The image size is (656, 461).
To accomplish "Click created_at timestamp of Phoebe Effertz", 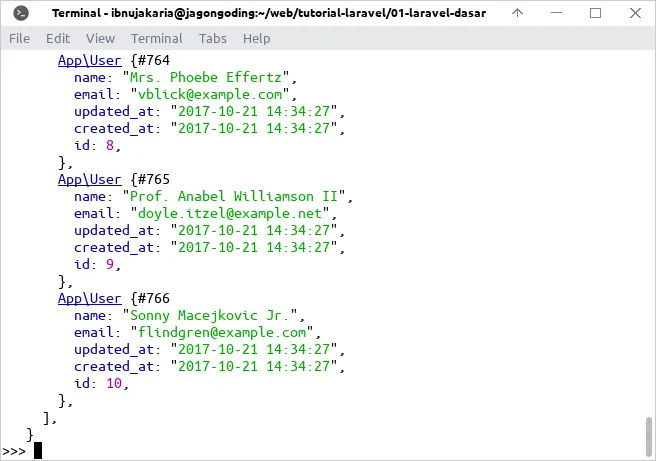I will click(254, 128).
